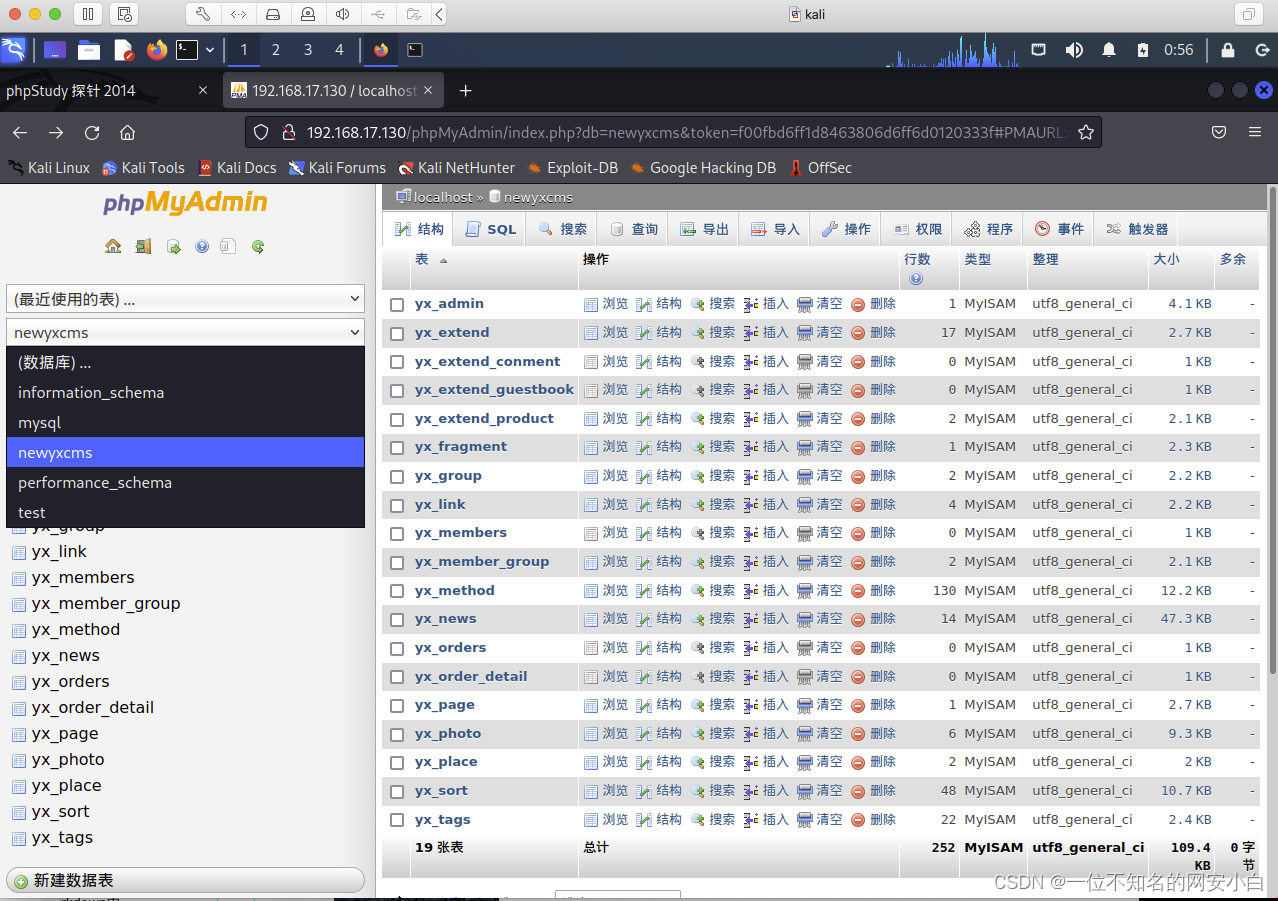Open the recent tables dropdown
The height and width of the screenshot is (901, 1278).
tap(185, 299)
